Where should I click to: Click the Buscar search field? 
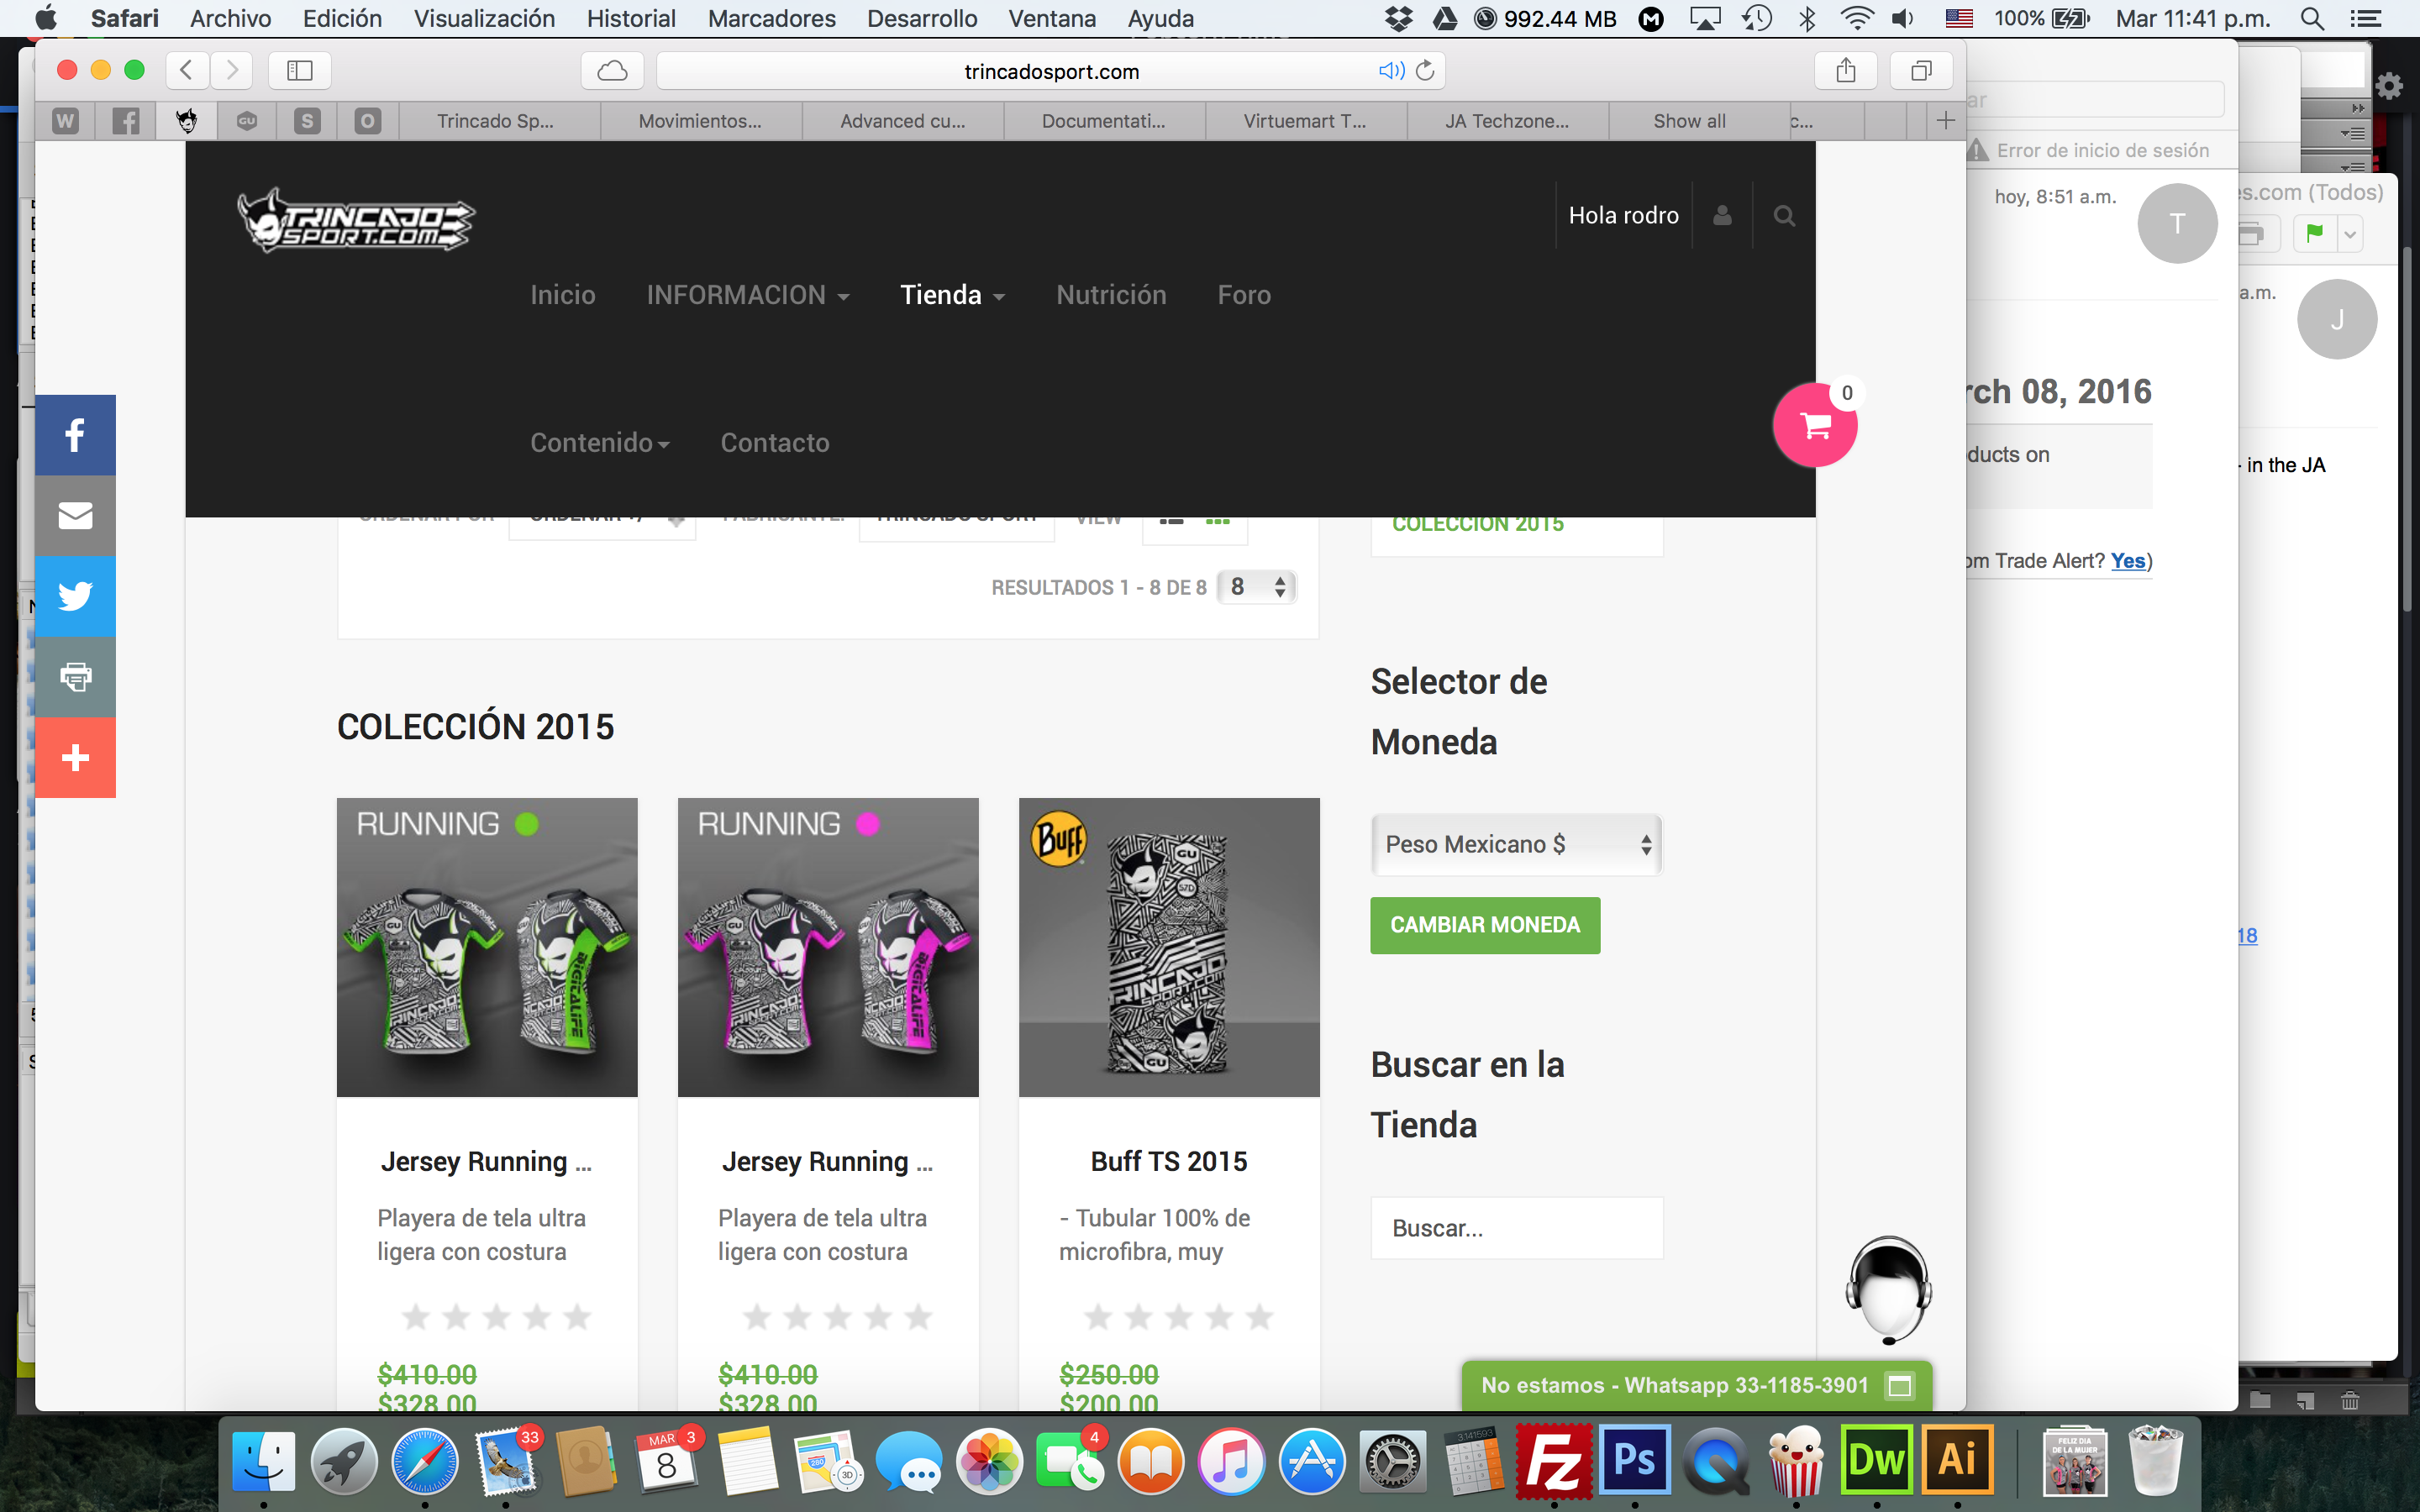(x=1516, y=1228)
